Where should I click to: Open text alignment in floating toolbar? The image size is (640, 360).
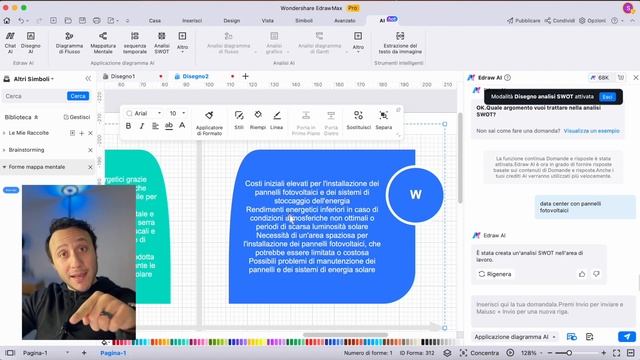coord(155,126)
